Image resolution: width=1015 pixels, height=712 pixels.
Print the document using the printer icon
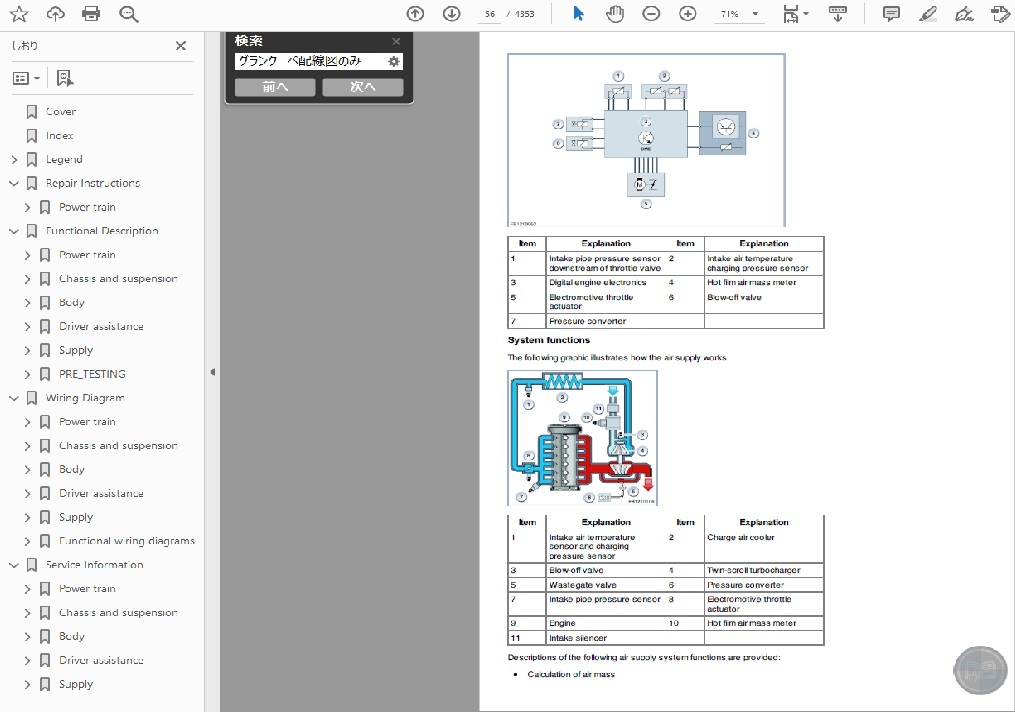91,14
